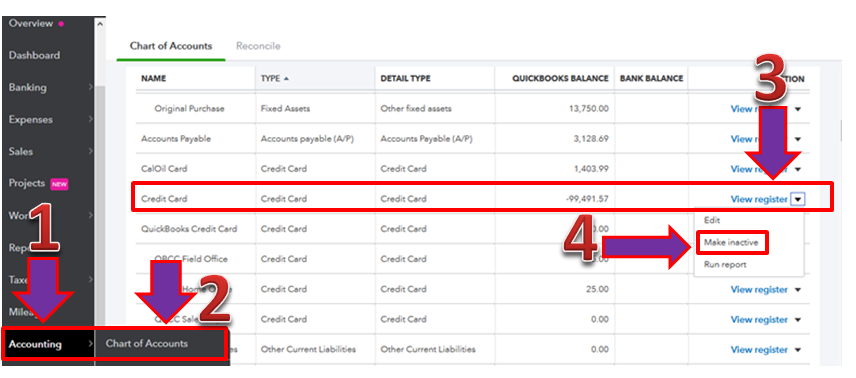Viewport: 856px width, 378px height.
Task: Select the Credit Card account name
Action: click(164, 199)
